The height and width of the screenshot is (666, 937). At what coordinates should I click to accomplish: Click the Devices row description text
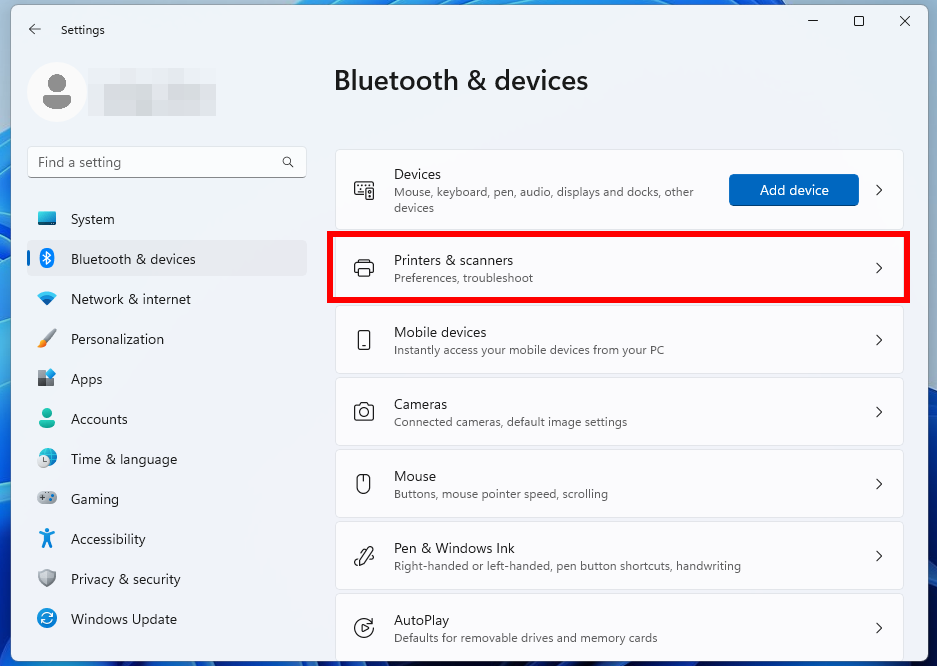coord(544,200)
